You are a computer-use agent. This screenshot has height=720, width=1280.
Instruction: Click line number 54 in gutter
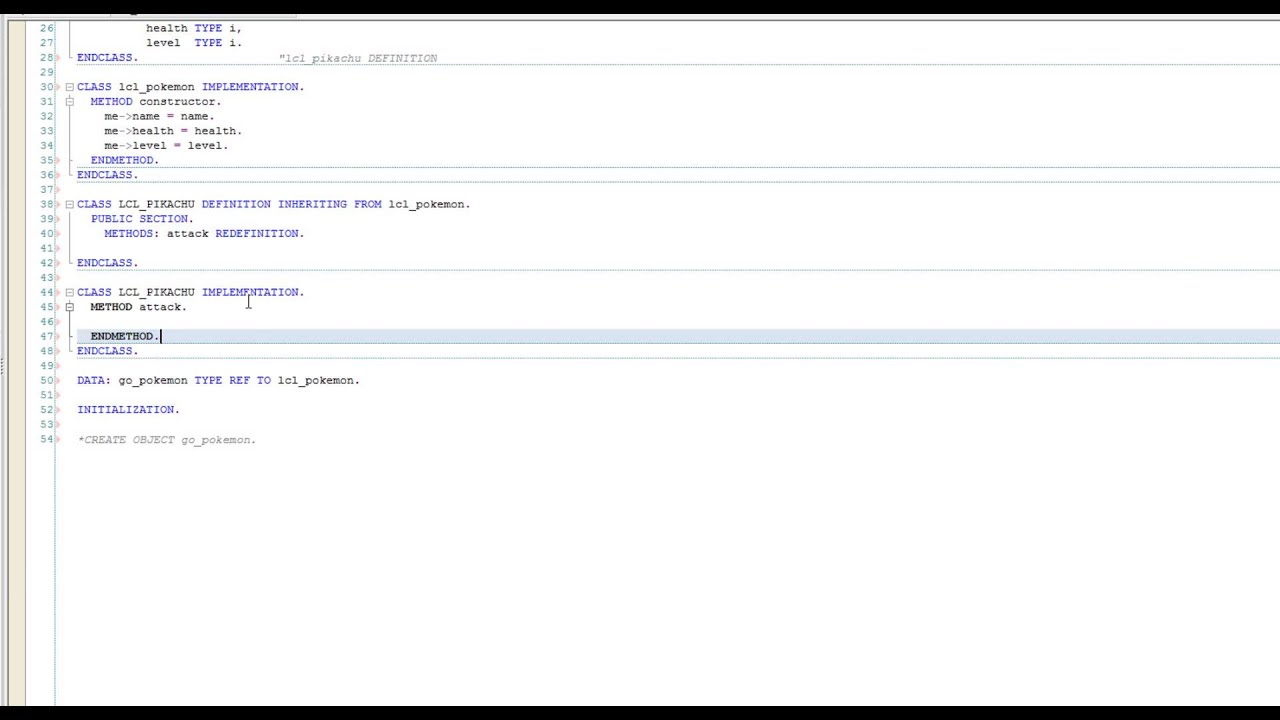(46, 440)
